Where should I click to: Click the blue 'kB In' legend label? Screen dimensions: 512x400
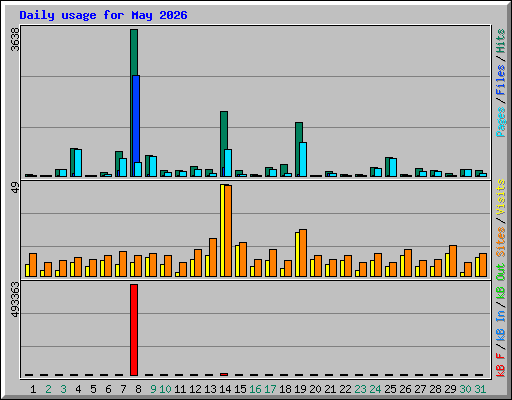501,325
